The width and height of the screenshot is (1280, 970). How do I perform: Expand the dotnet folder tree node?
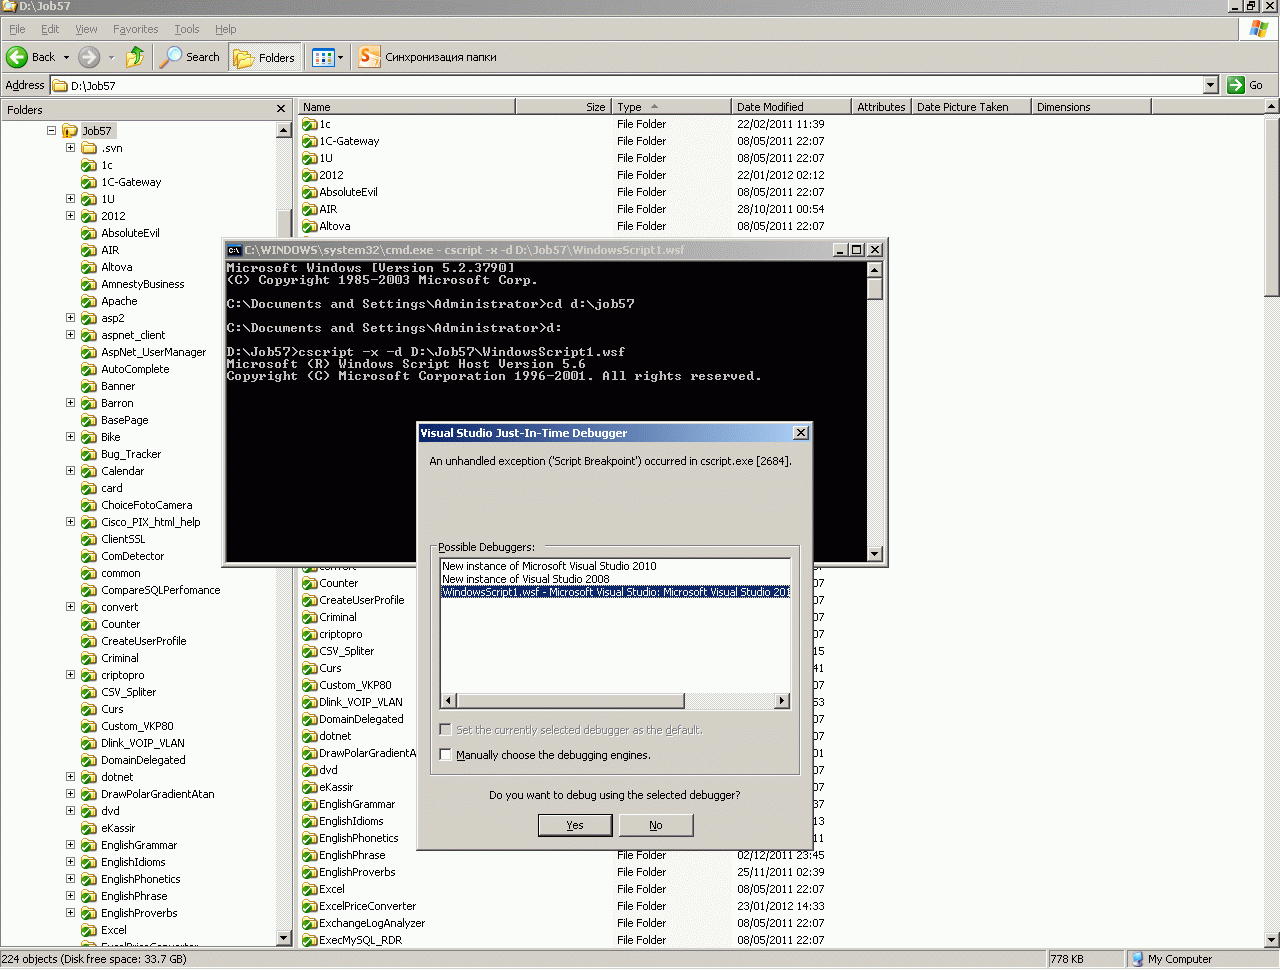pos(70,777)
